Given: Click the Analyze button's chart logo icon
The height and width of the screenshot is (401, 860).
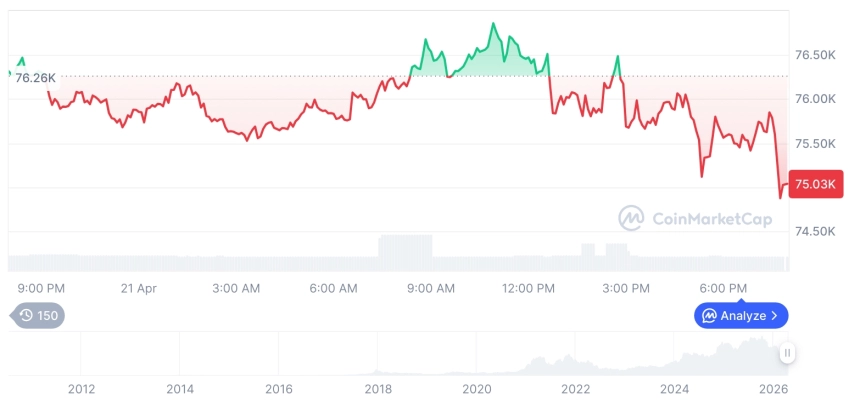Looking at the screenshot, I should point(709,316).
